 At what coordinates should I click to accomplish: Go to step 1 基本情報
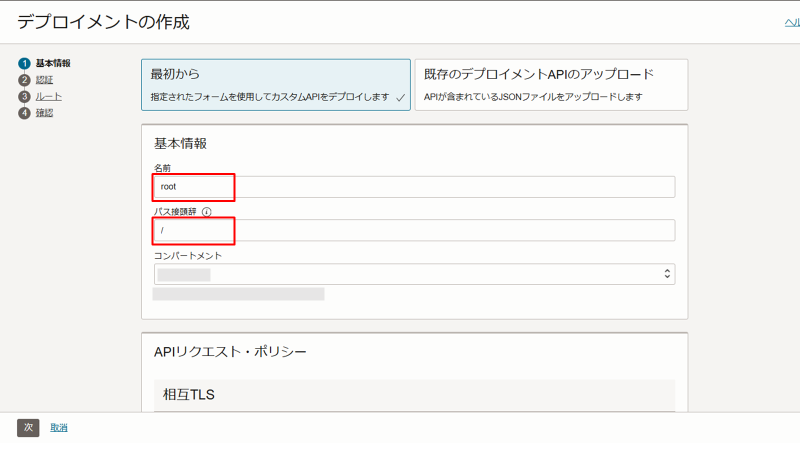53,63
